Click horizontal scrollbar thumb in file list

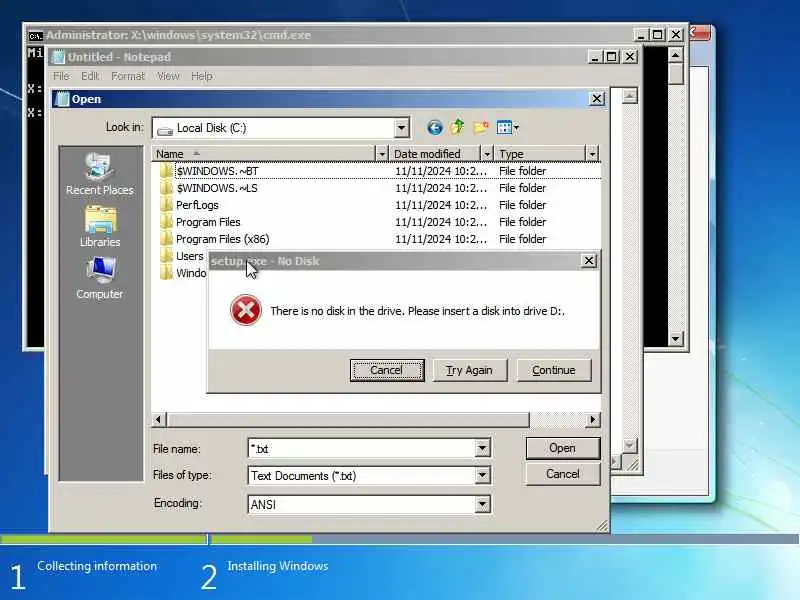point(346,419)
